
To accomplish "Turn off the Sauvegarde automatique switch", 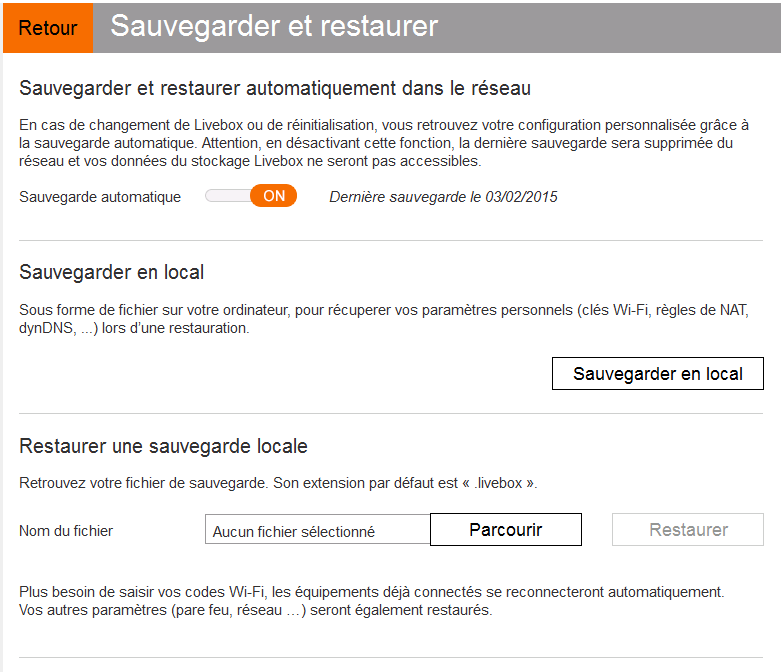I will 251,196.
